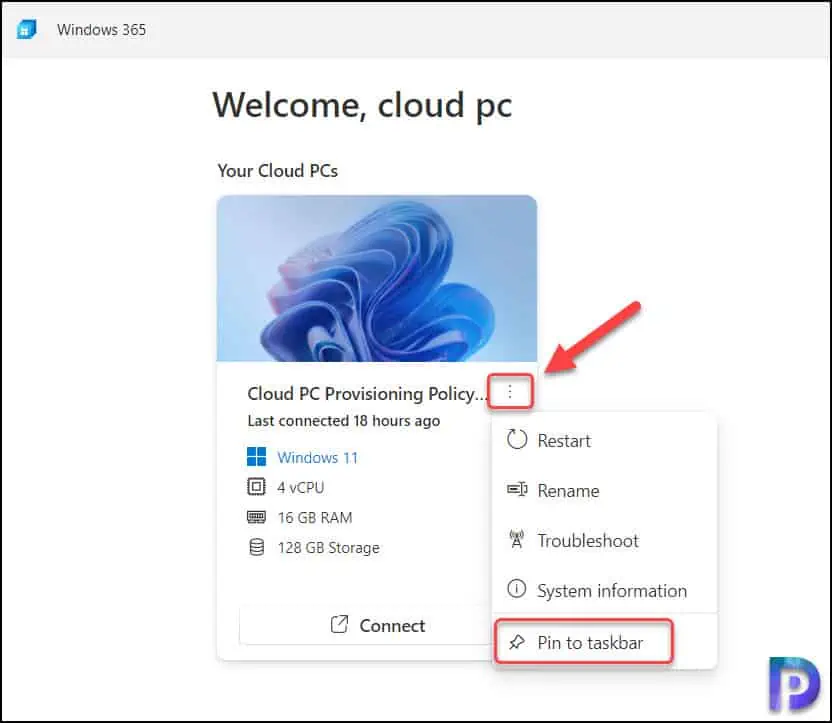Click the Connect button
832x723 pixels.
tap(365, 626)
